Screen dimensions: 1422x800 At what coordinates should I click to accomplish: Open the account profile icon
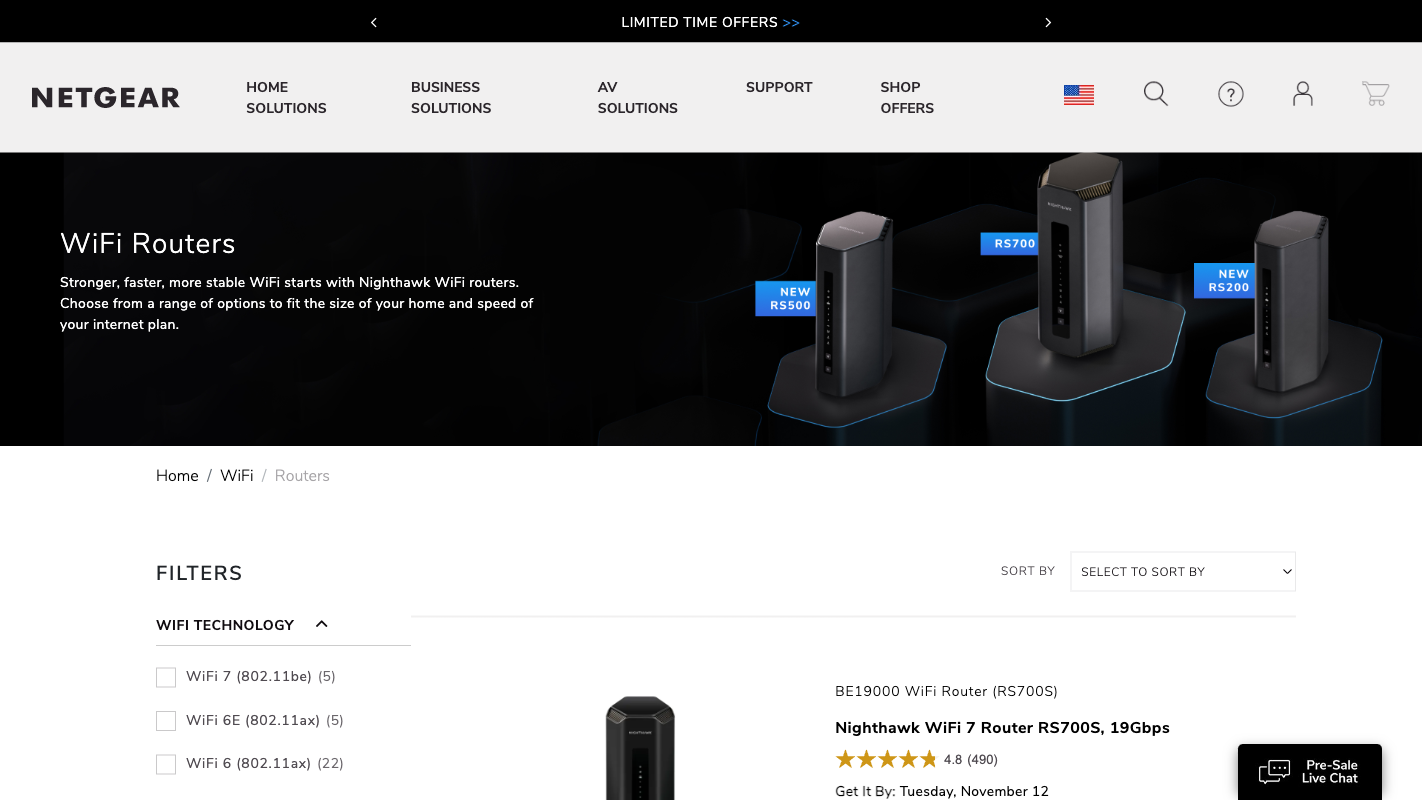pos(1302,94)
